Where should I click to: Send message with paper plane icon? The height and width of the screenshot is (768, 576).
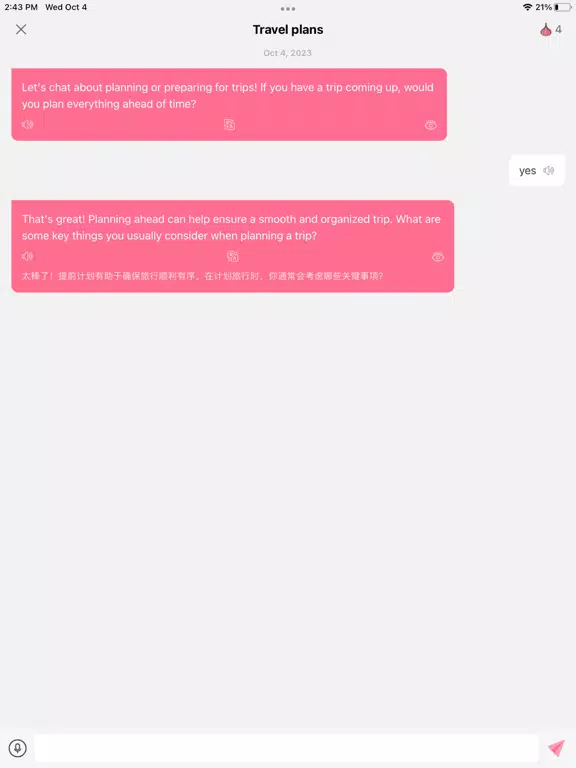[556, 748]
